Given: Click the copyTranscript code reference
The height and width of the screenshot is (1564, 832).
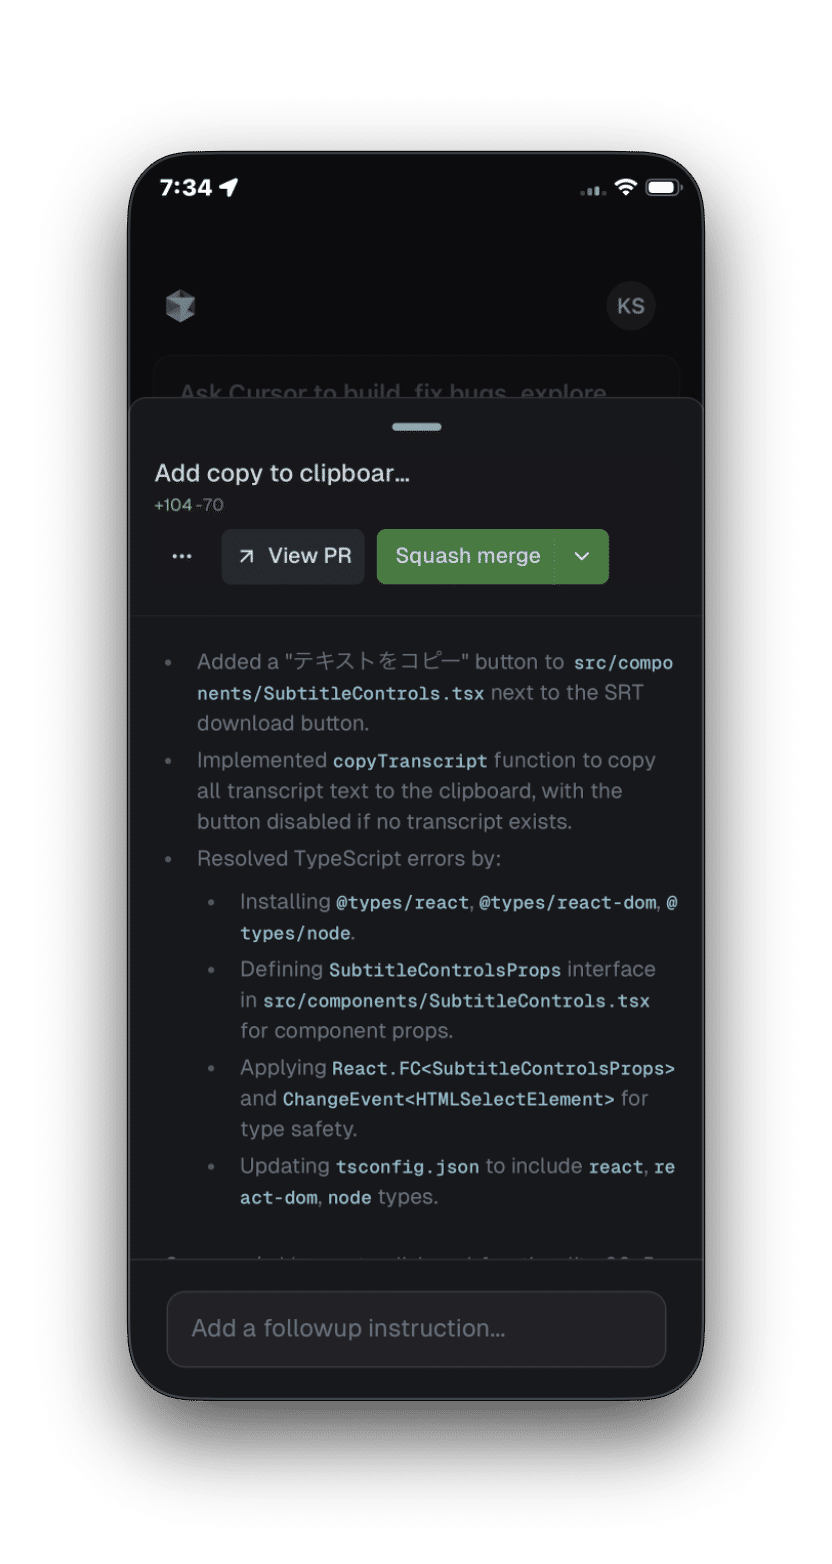Looking at the screenshot, I should click(410, 762).
